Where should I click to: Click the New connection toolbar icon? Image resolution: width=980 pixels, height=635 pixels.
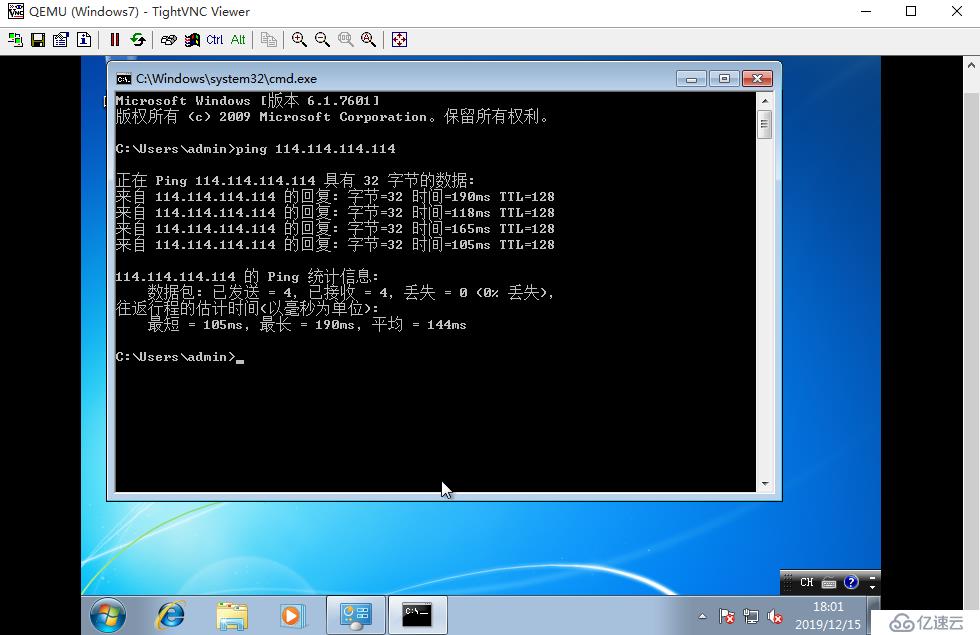coord(15,40)
